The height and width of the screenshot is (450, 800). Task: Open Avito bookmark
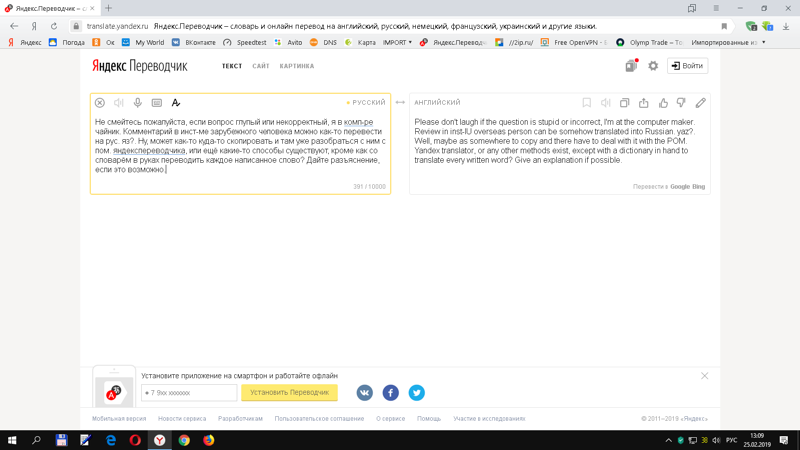coord(288,43)
